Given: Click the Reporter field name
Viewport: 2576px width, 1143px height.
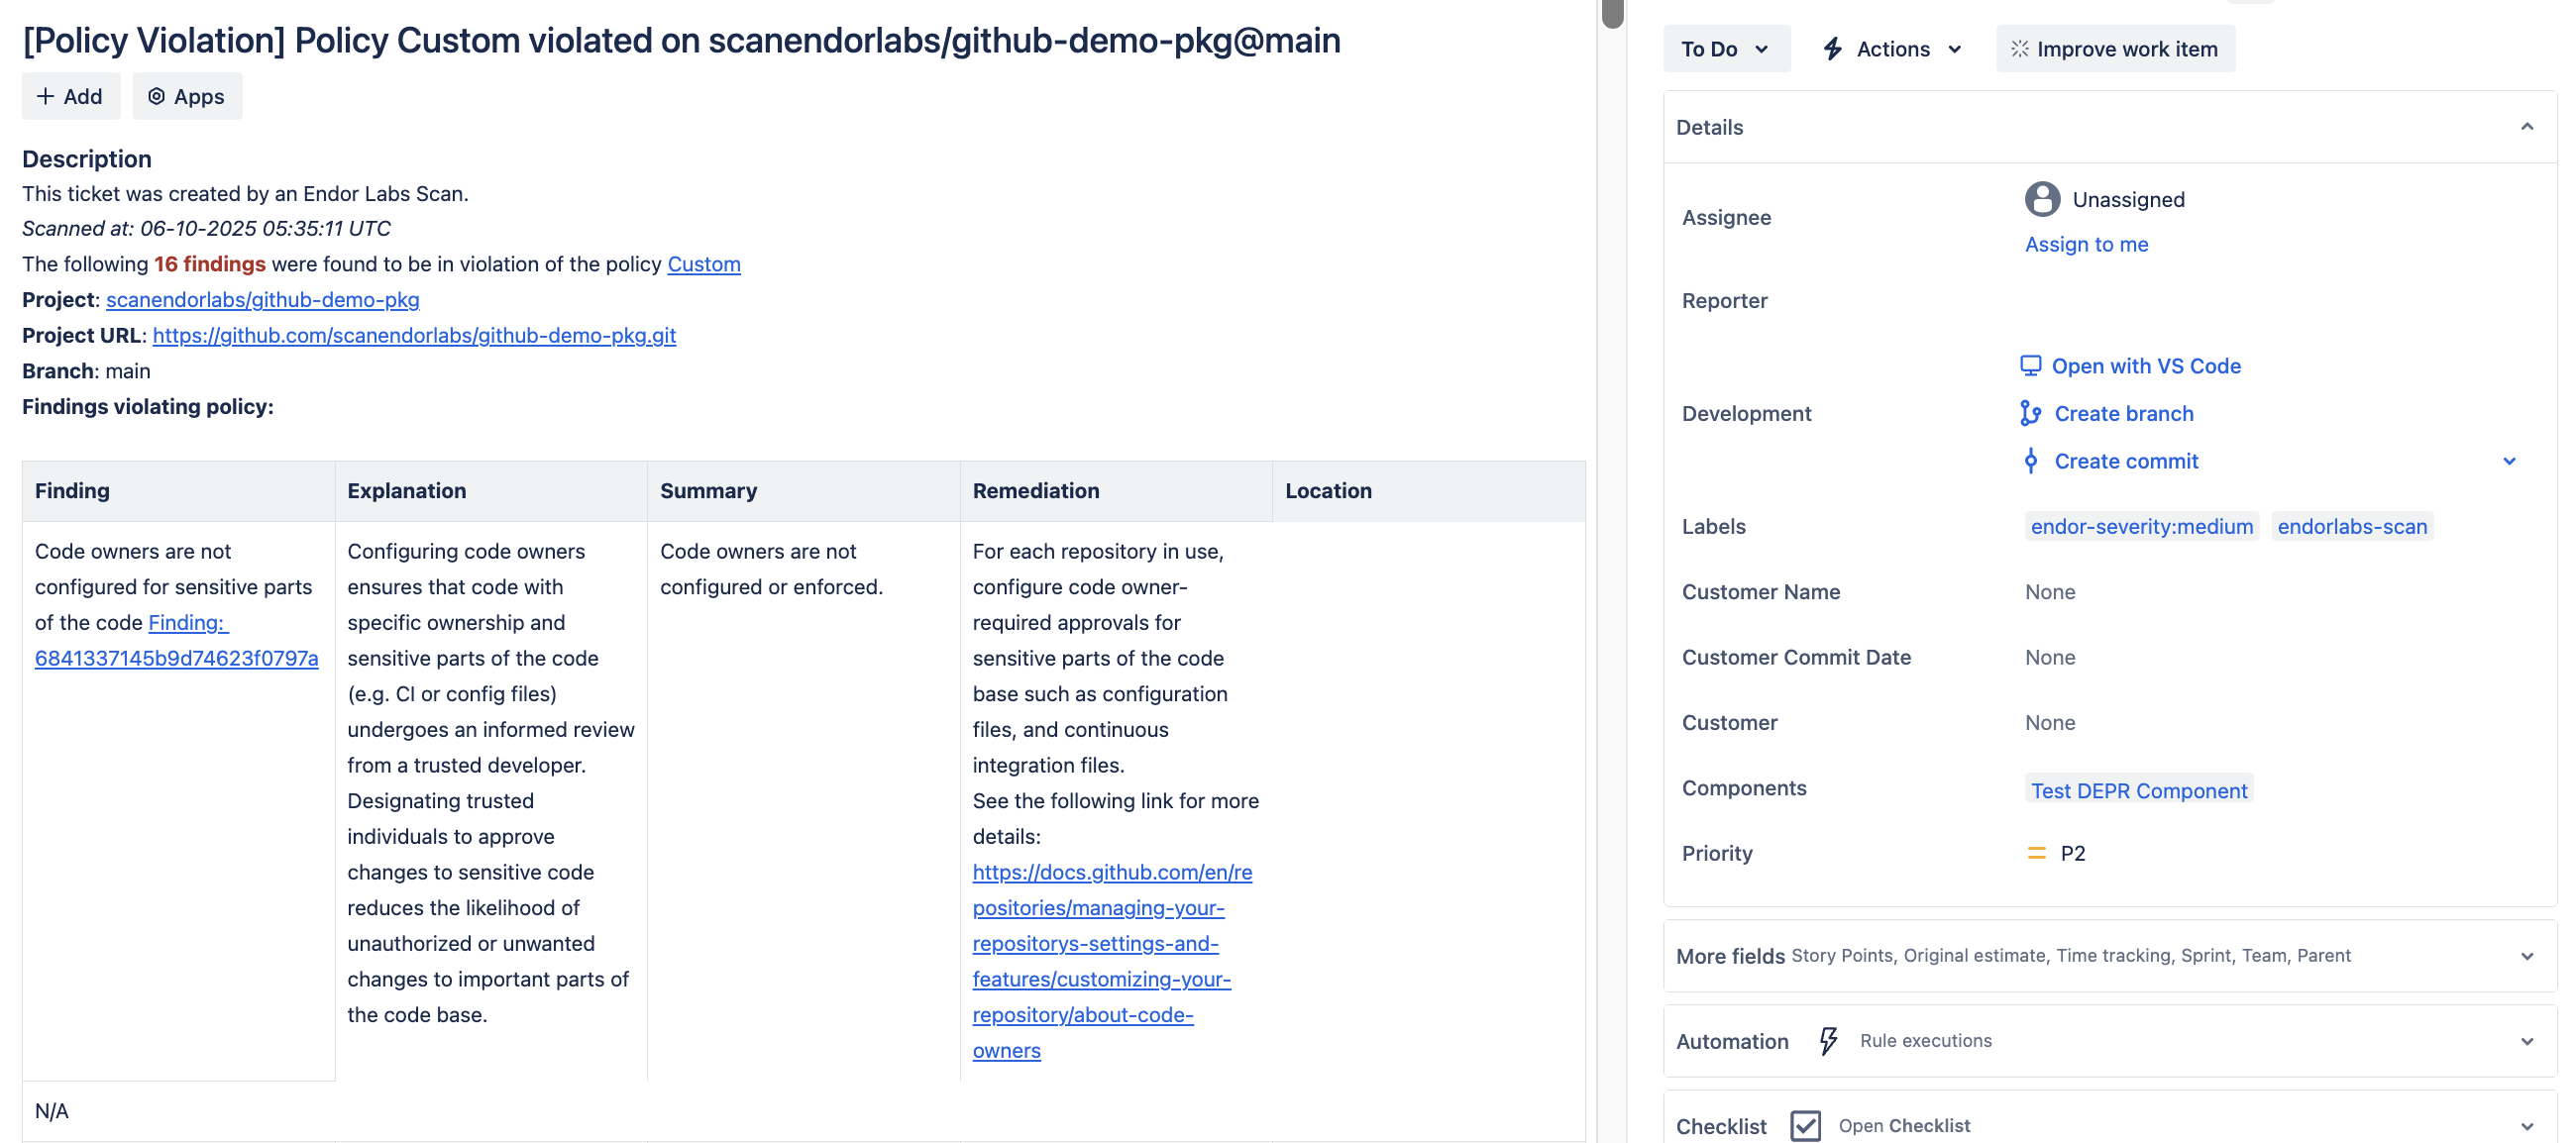Looking at the screenshot, I should 1724,301.
